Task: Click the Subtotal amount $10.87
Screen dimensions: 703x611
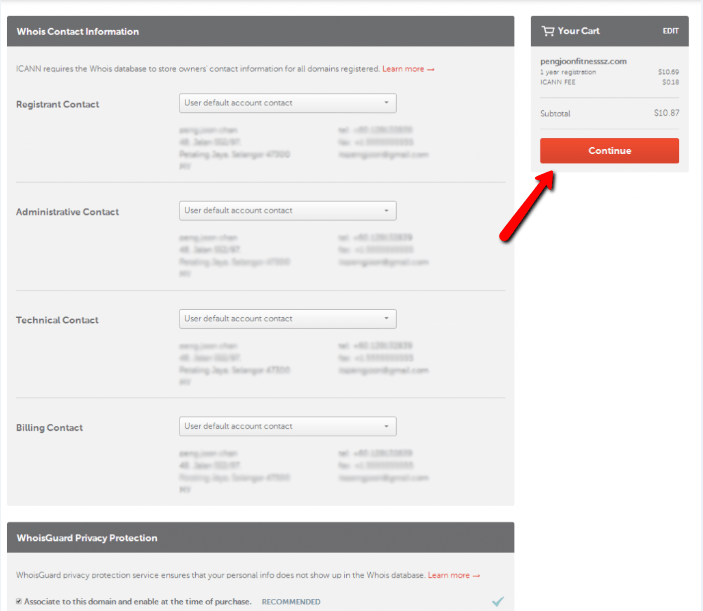Action: coord(666,113)
